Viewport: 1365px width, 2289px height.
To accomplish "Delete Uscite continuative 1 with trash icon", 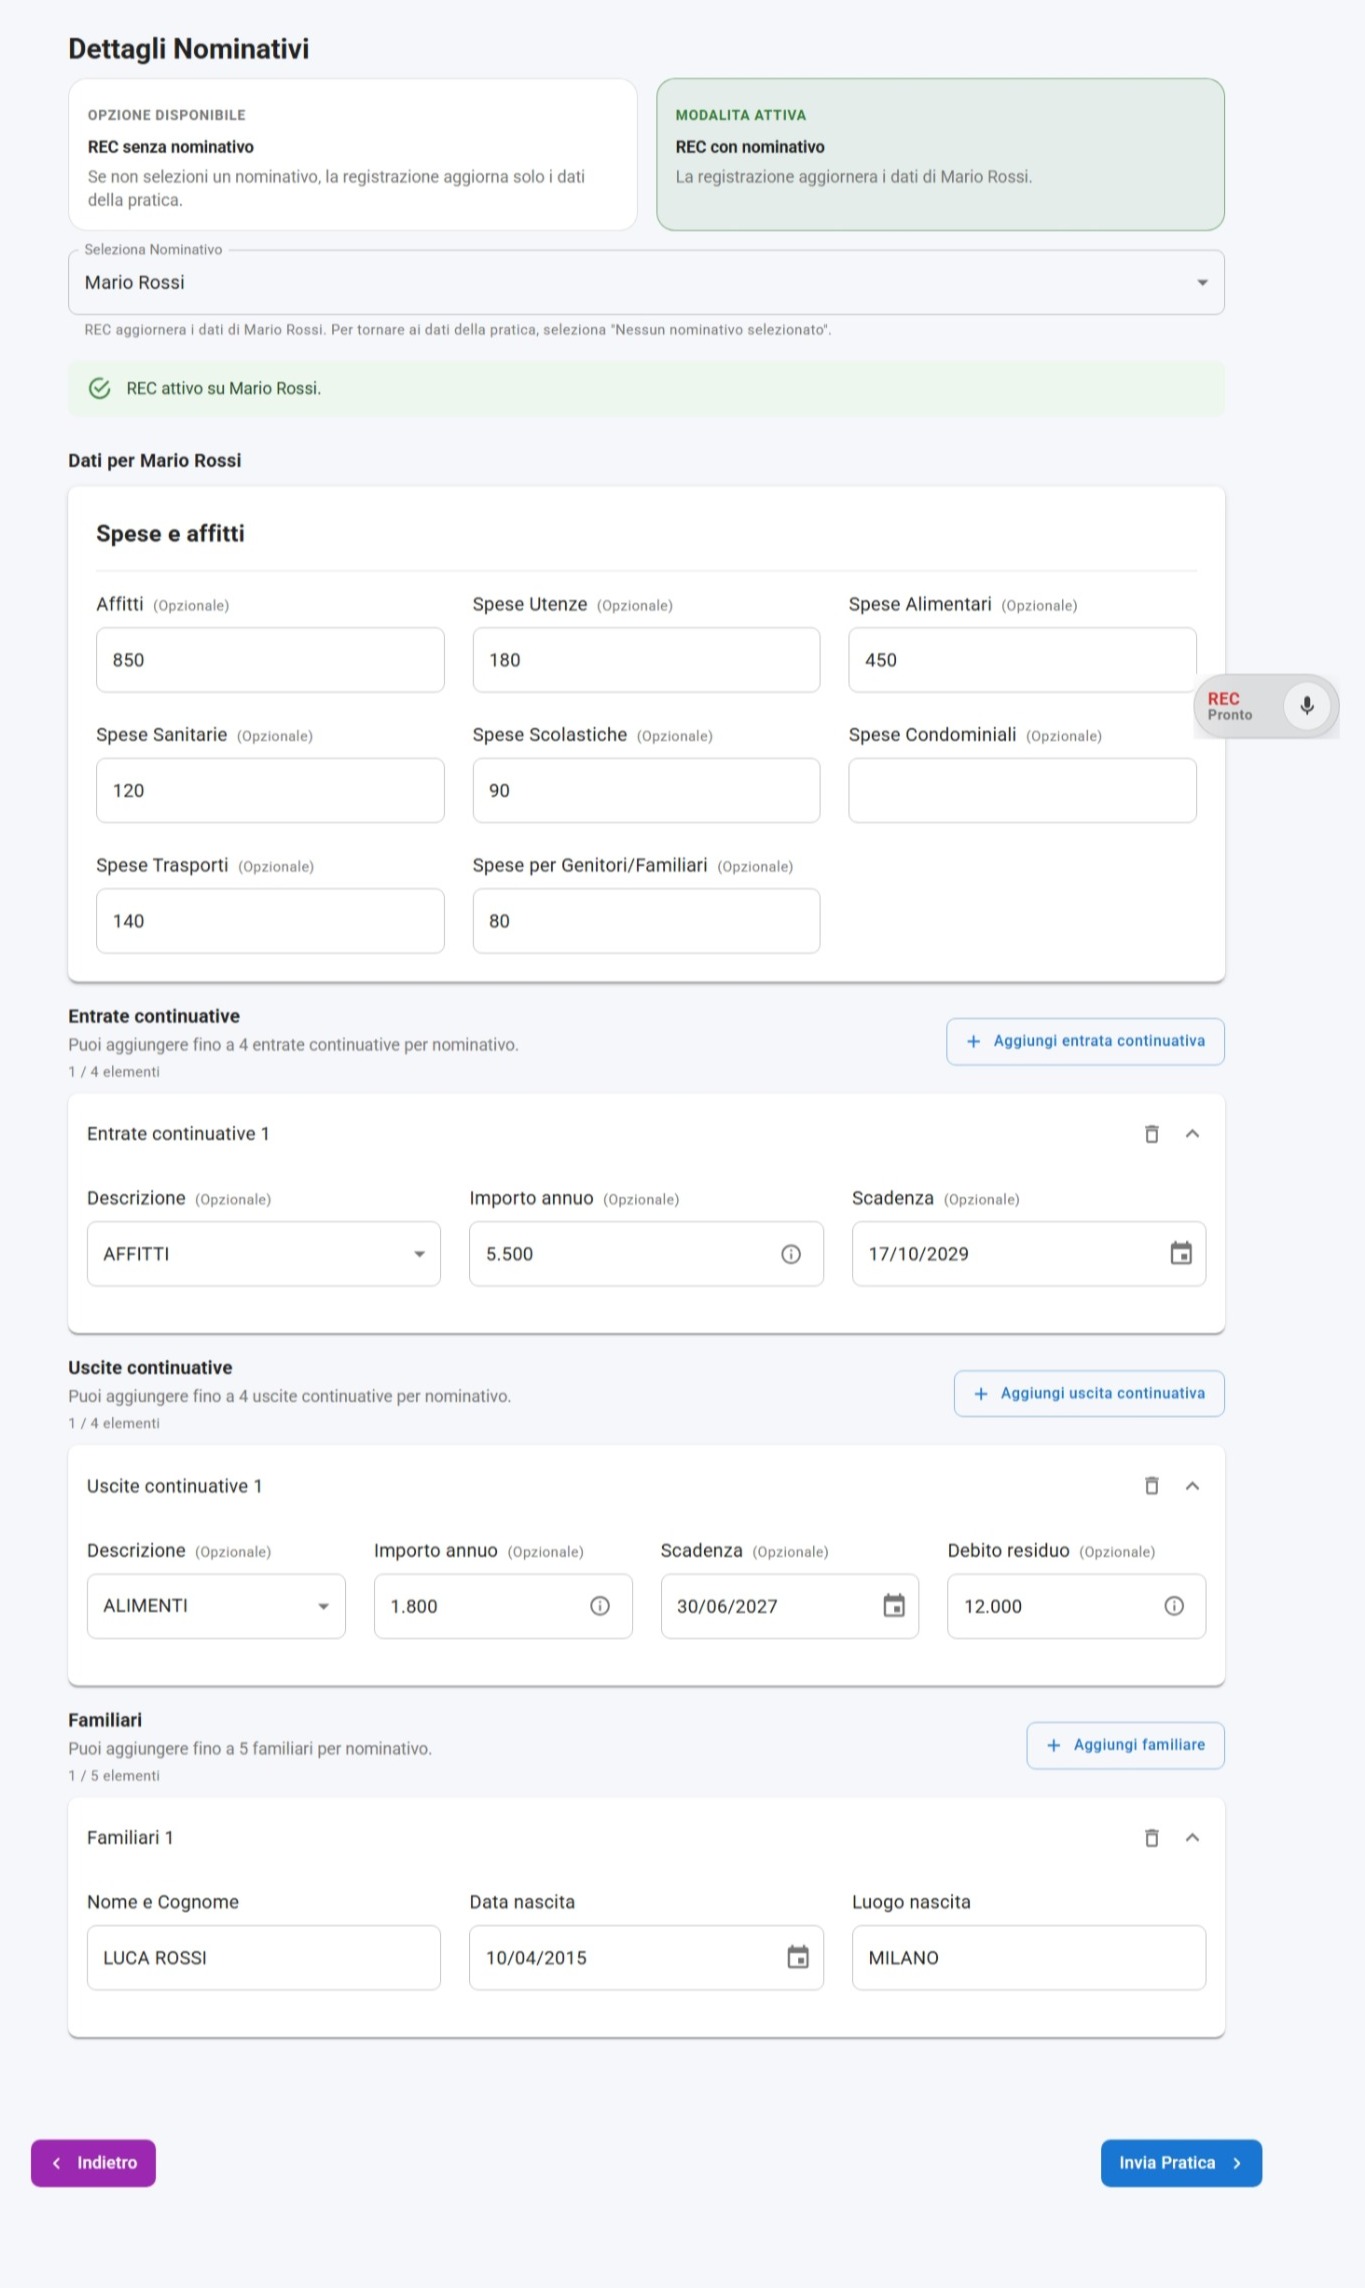I will click(1151, 1486).
